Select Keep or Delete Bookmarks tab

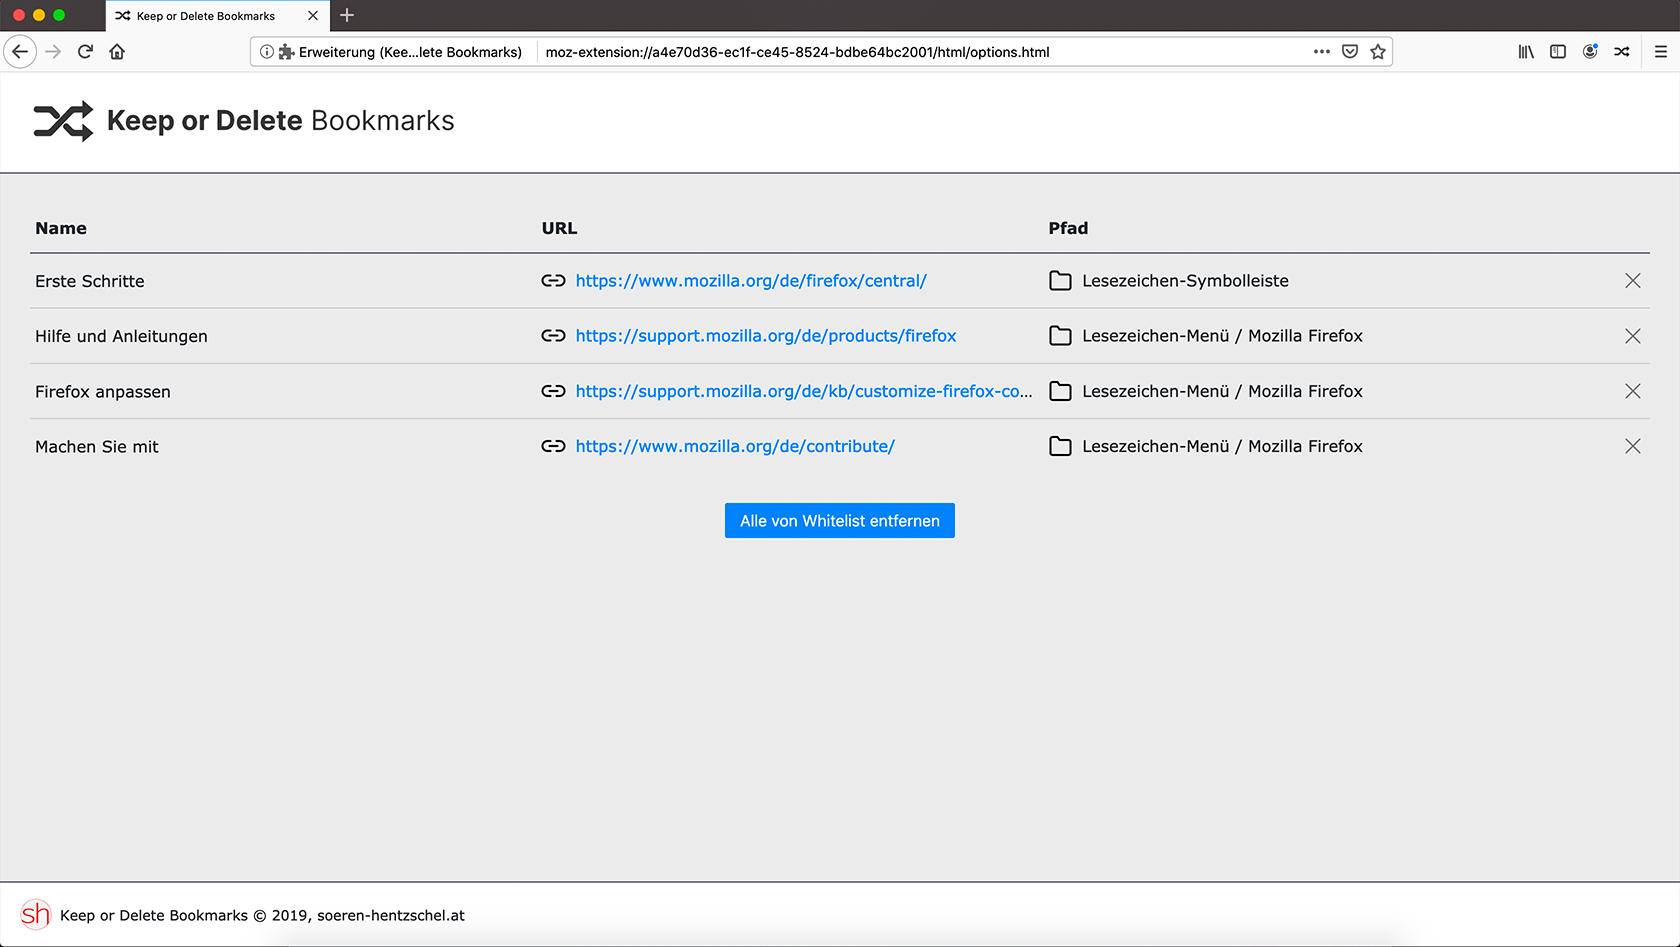(x=206, y=16)
